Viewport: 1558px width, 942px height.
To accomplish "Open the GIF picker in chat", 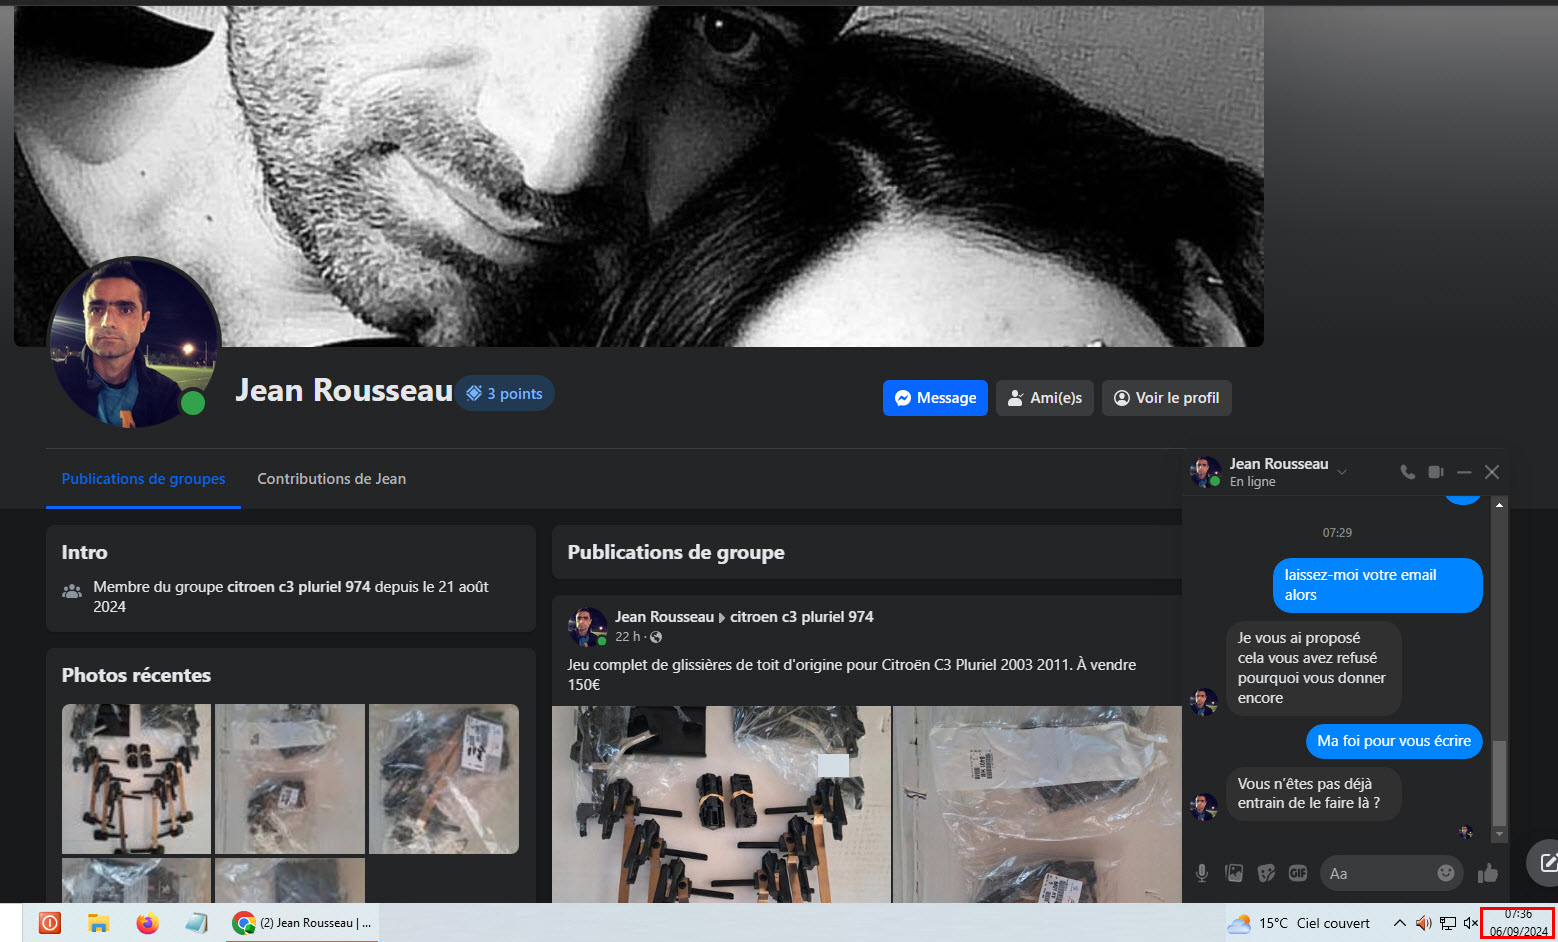I will coord(1298,873).
